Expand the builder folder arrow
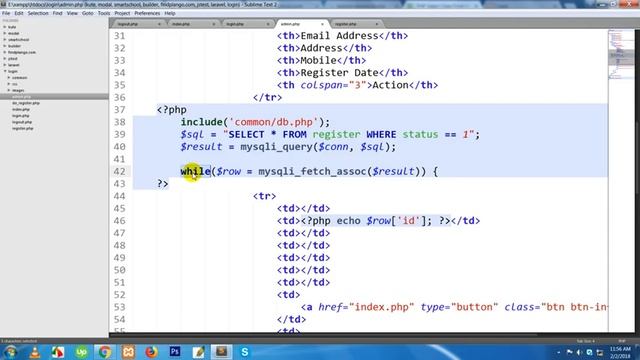This screenshot has width=640, height=360. 5,46
